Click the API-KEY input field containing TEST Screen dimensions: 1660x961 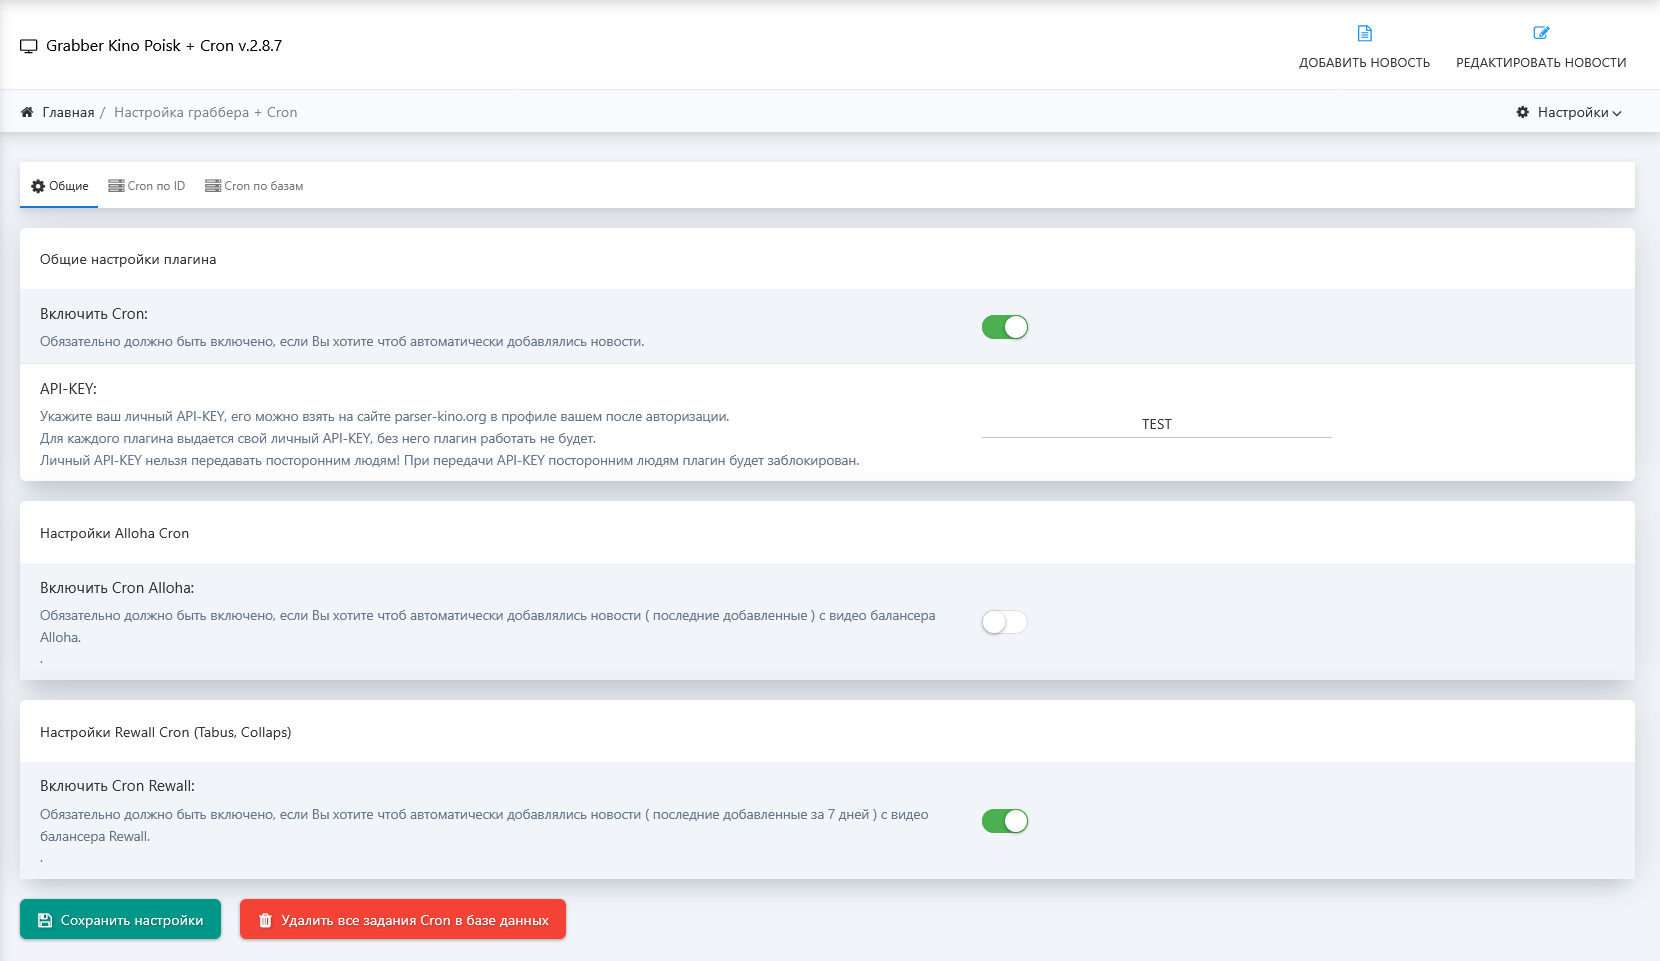point(1157,424)
